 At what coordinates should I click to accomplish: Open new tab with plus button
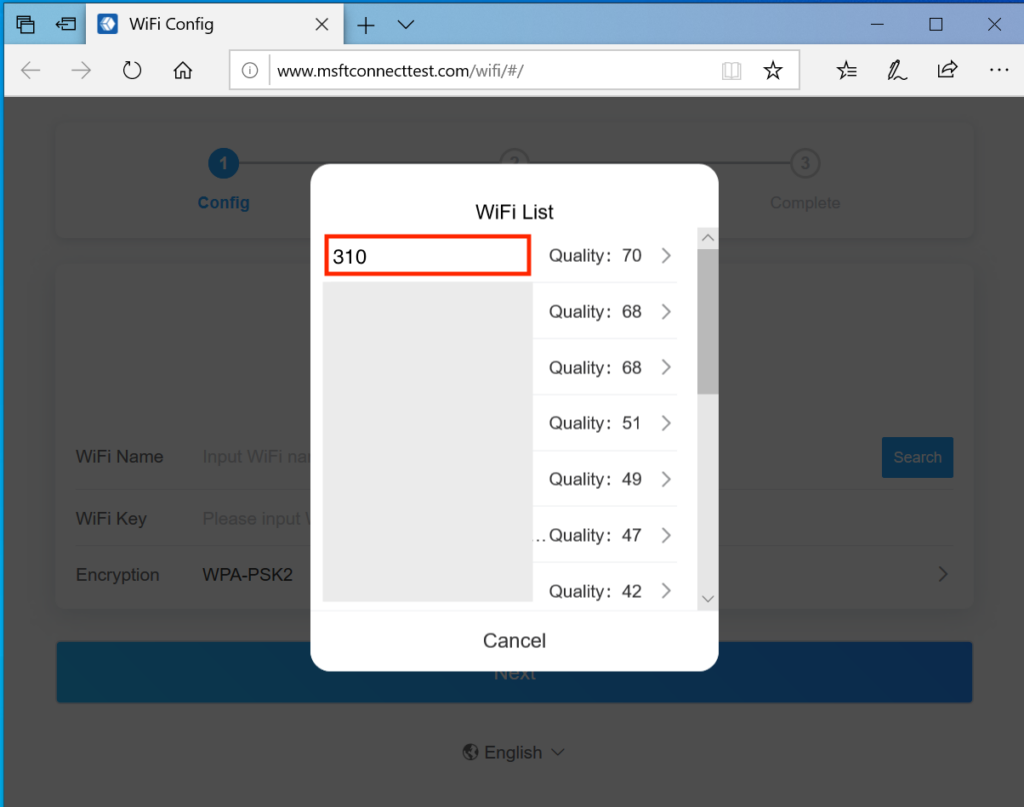366,25
